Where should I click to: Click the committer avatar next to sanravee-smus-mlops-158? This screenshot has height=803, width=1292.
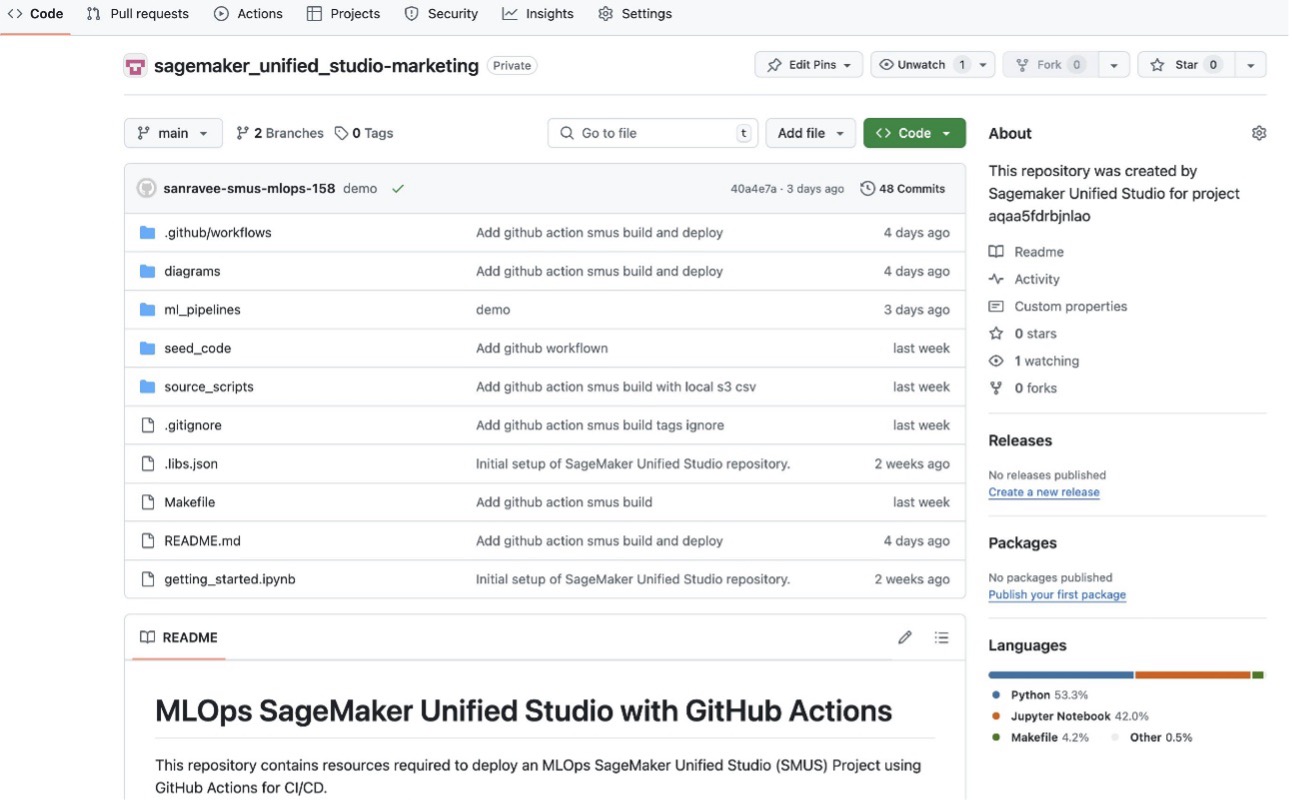click(147, 188)
